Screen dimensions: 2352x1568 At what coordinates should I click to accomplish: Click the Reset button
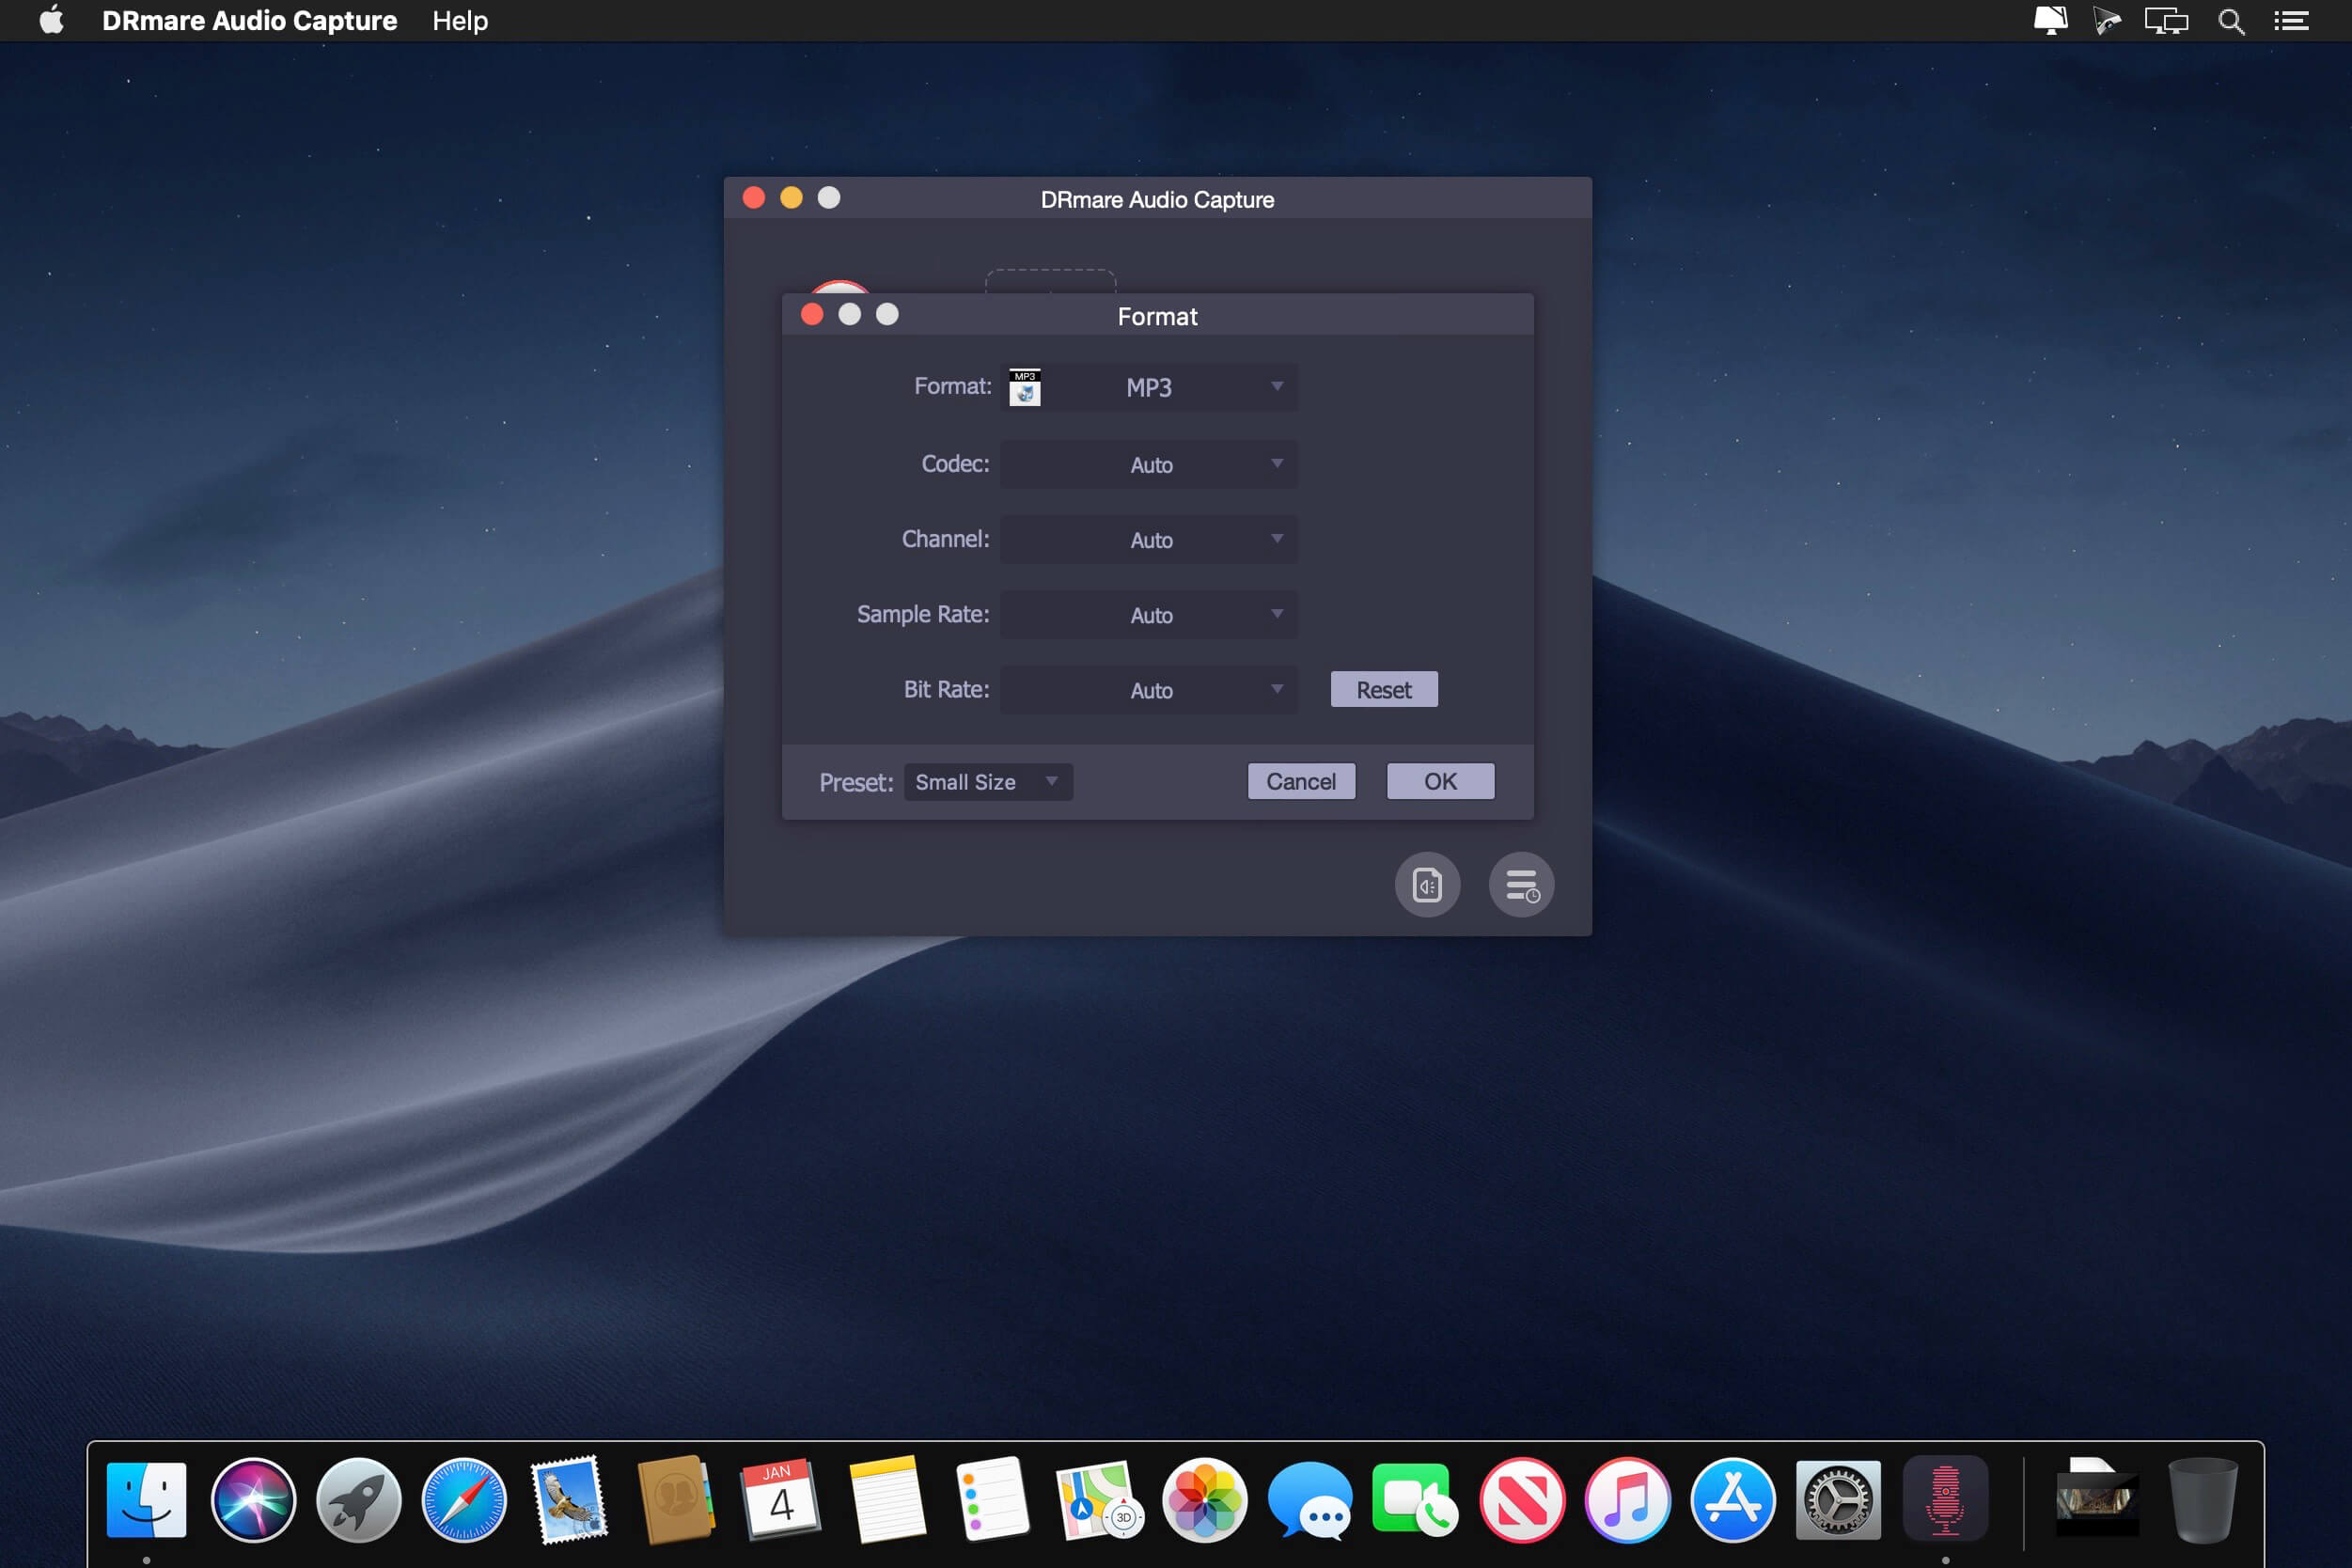[x=1383, y=689]
